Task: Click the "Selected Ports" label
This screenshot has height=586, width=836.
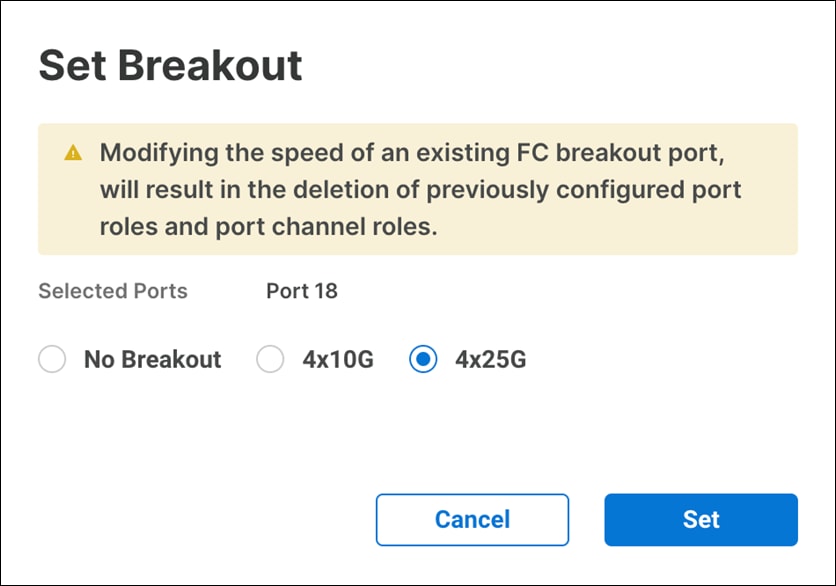Action: 113,292
